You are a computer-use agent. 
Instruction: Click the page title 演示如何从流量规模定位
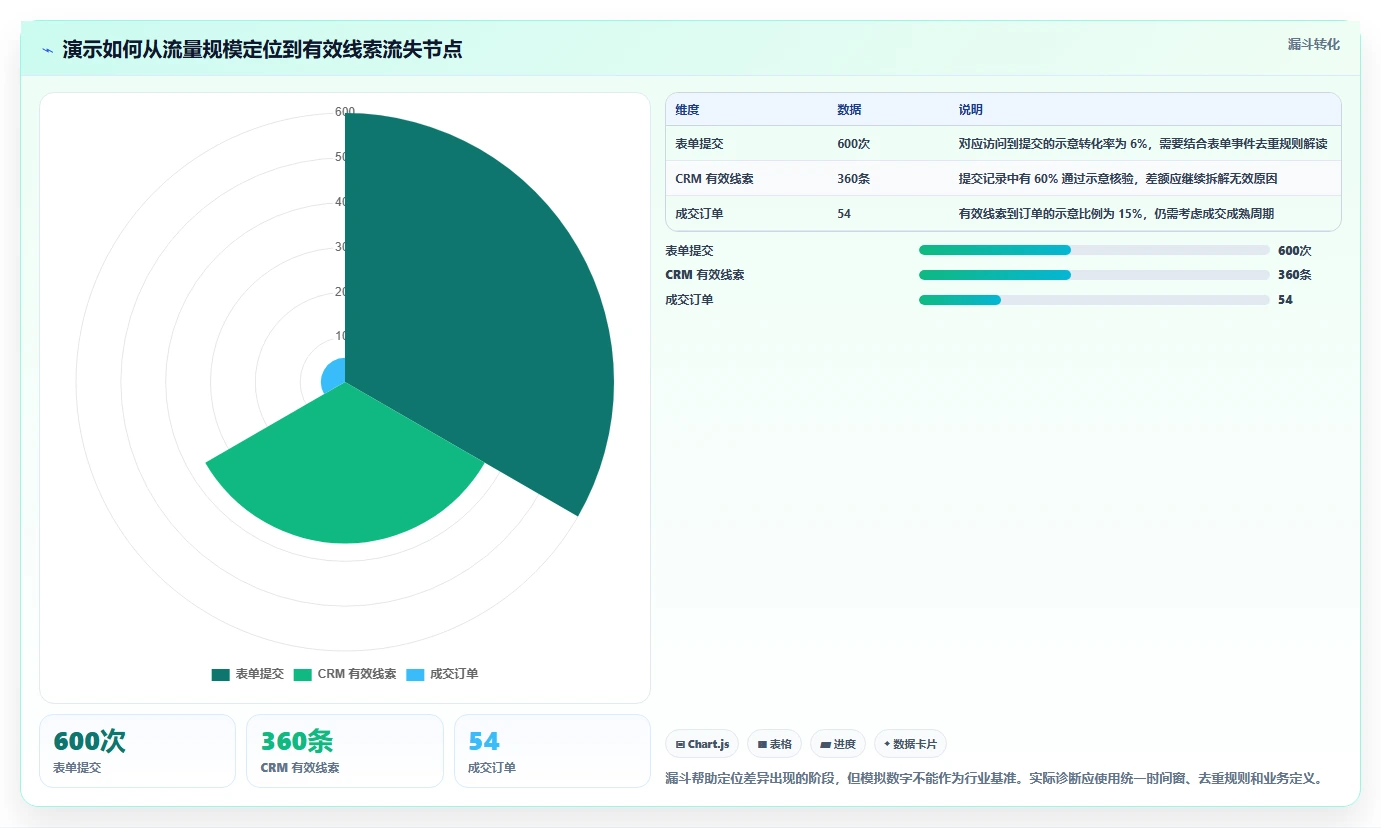click(x=262, y=50)
